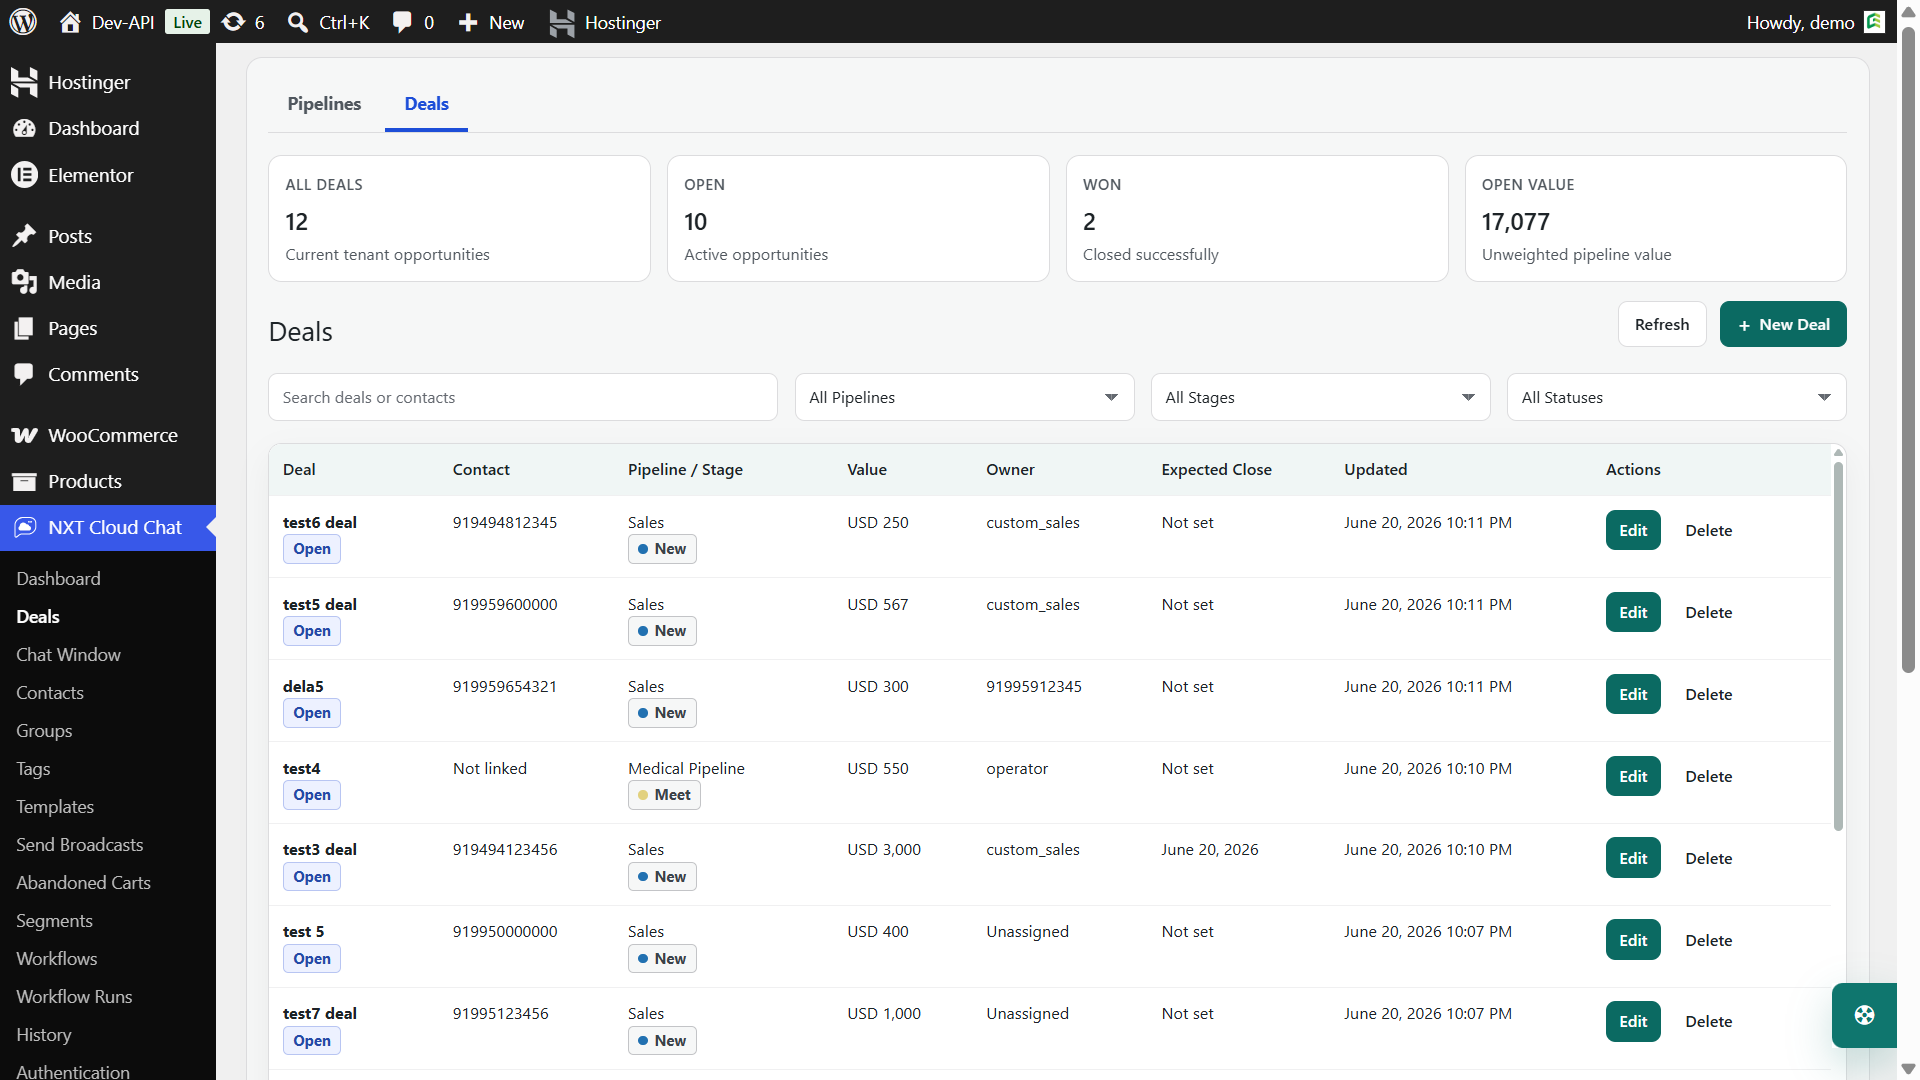Edit the test5 deal row
This screenshot has height=1080, width=1920.
1633,612
